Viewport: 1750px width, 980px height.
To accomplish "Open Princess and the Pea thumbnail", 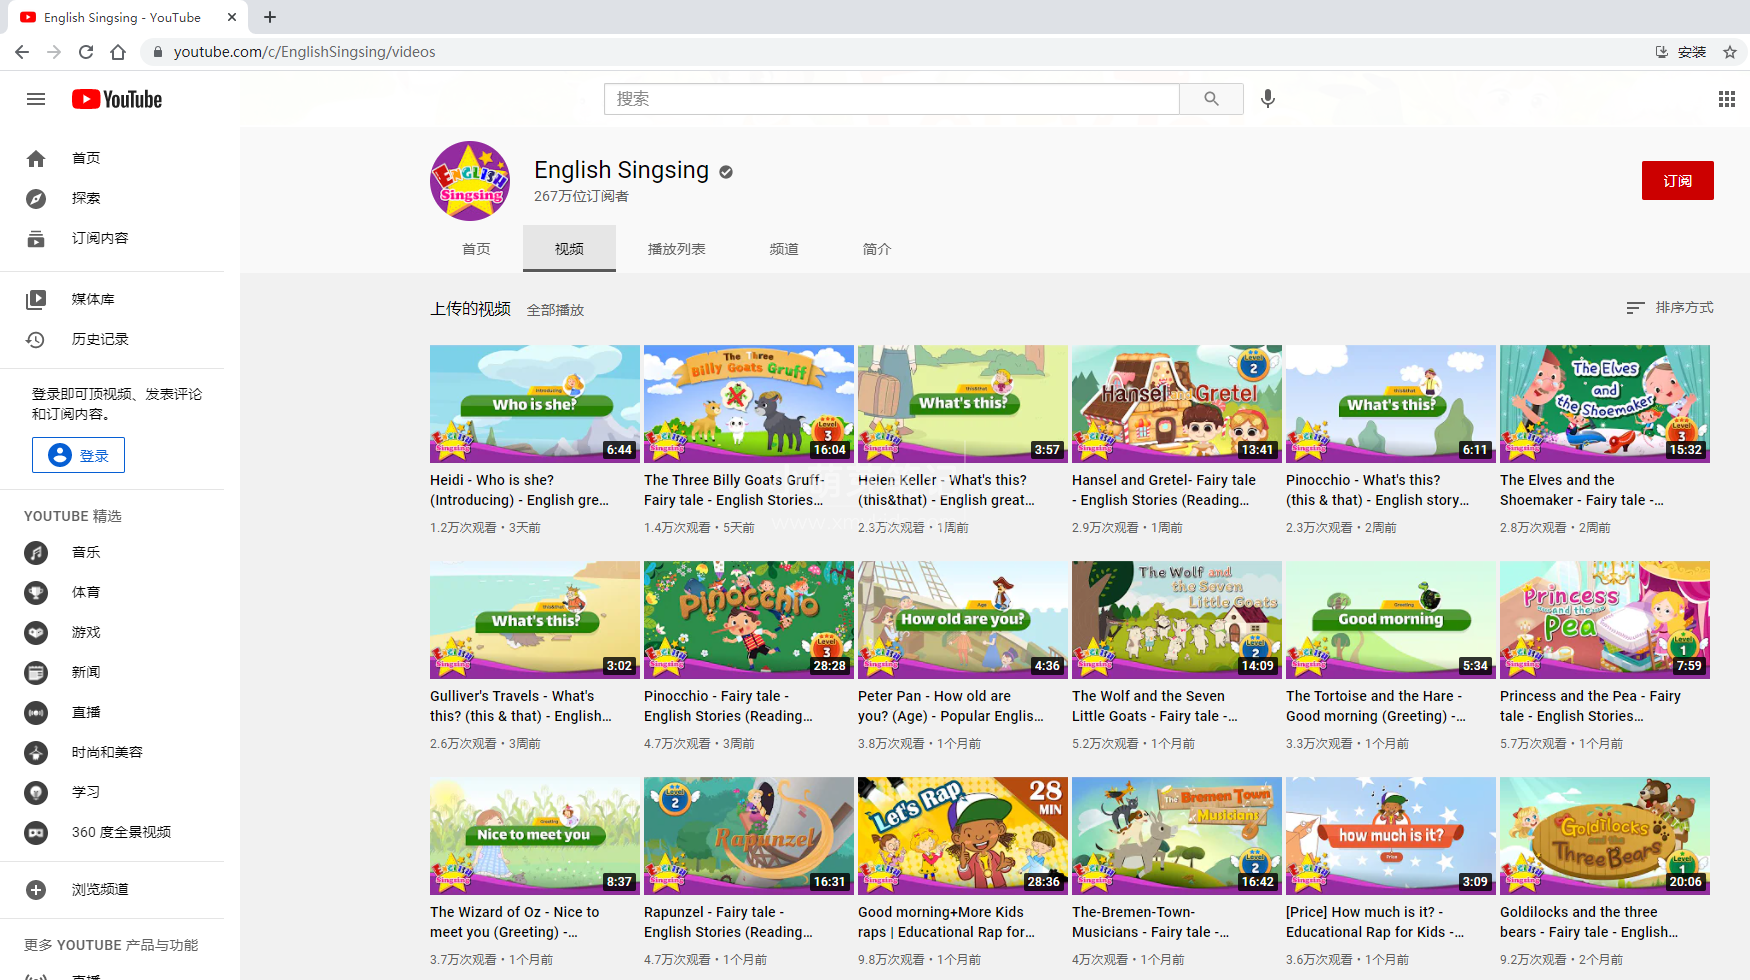I will click(x=1605, y=620).
